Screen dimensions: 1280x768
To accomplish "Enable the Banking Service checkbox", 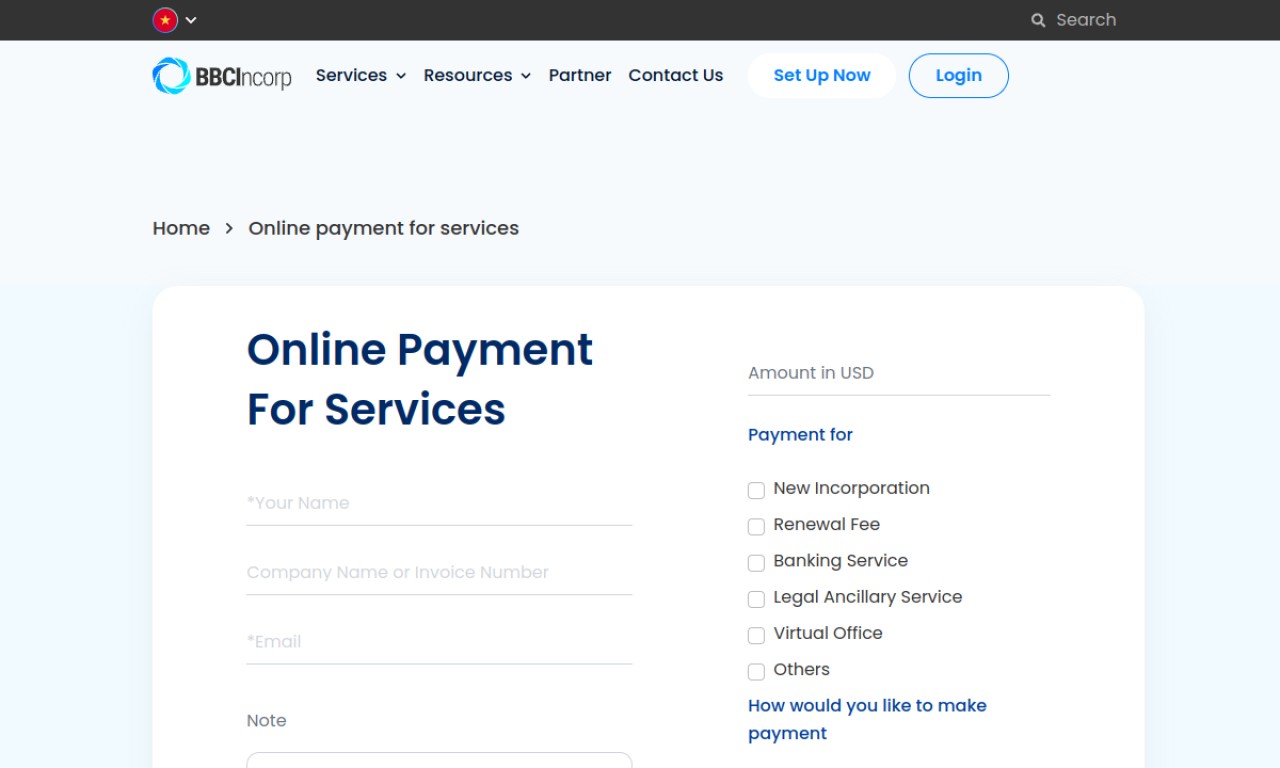I will 756,563.
